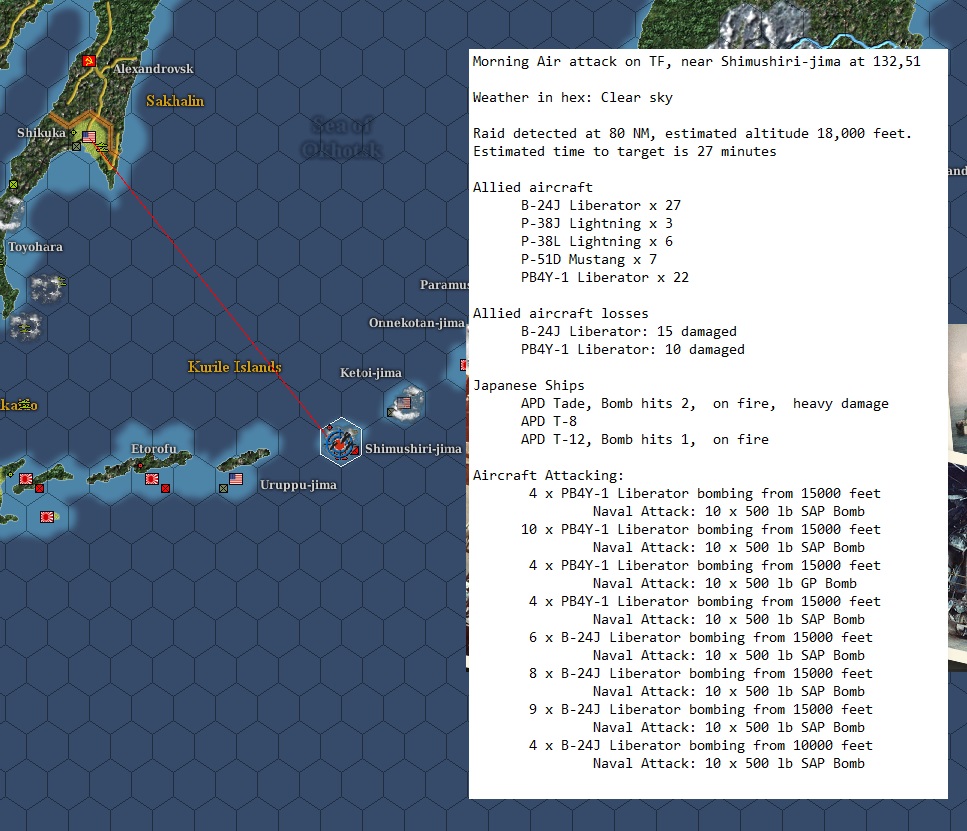This screenshot has width=967, height=831.
Task: Select the southernmost Japanese flag on the small islet
Action: [47, 517]
